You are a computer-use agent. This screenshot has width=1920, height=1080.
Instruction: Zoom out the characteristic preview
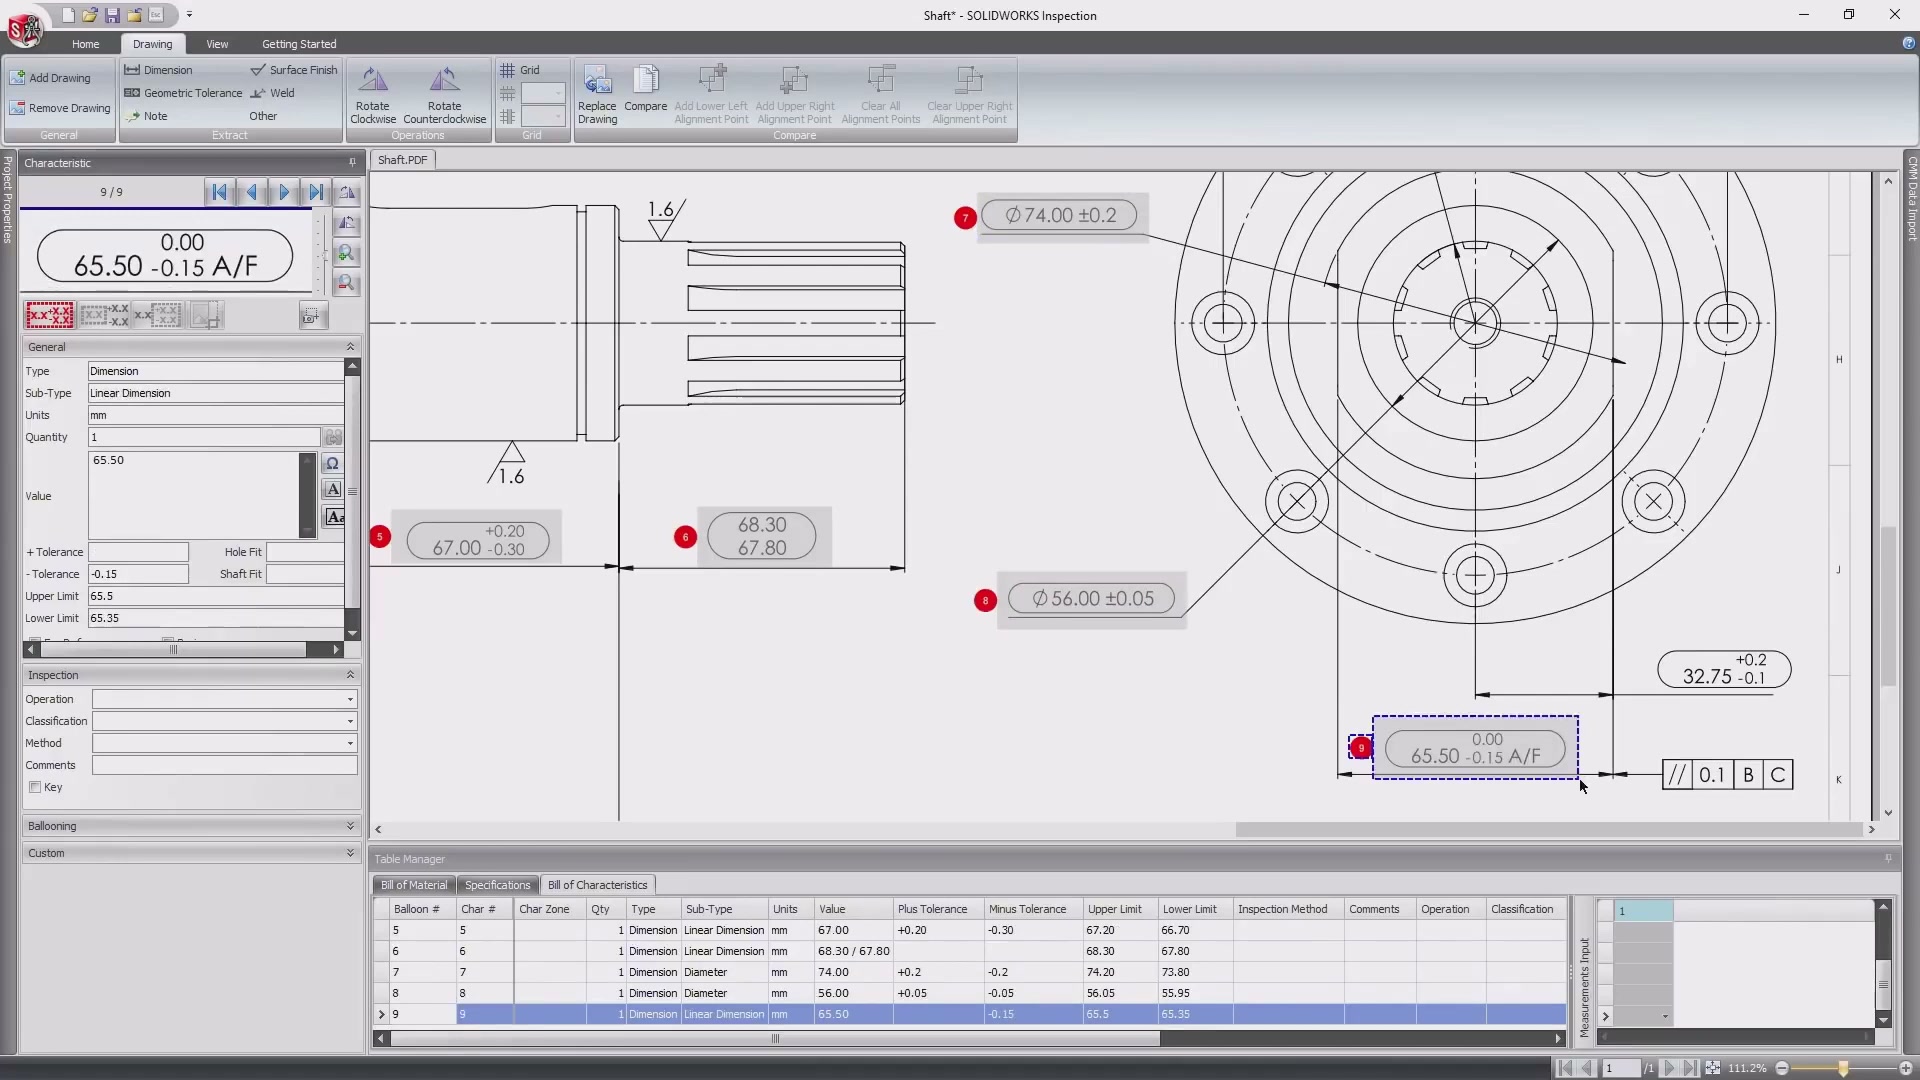click(x=346, y=284)
